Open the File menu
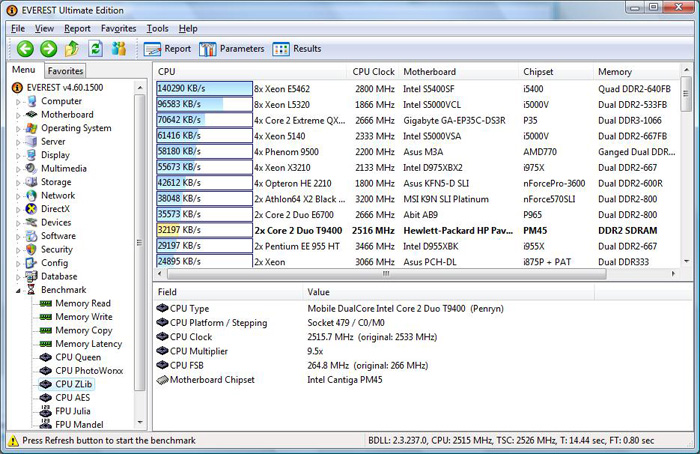This screenshot has width=700, height=454. pyautogui.click(x=18, y=29)
